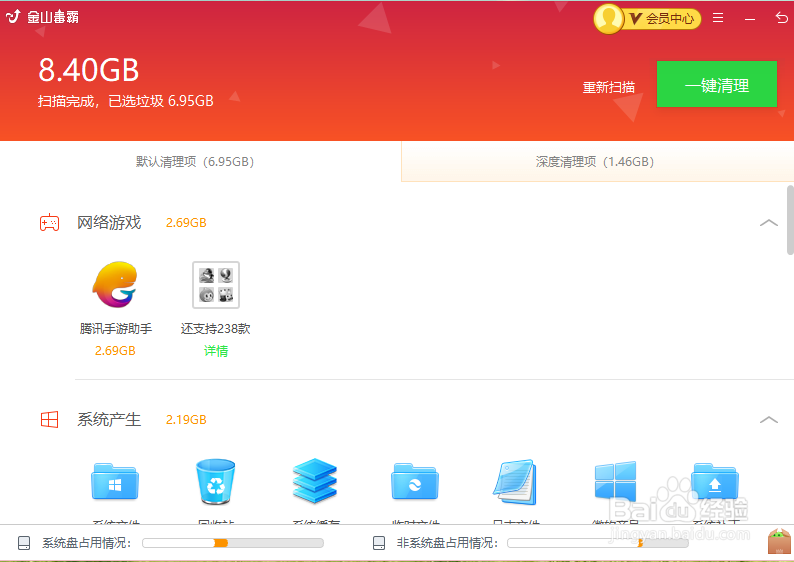794x562 pixels.
Task: Click the 扫描完成,已选垃圾 6.95GB status text
Action: tap(126, 101)
